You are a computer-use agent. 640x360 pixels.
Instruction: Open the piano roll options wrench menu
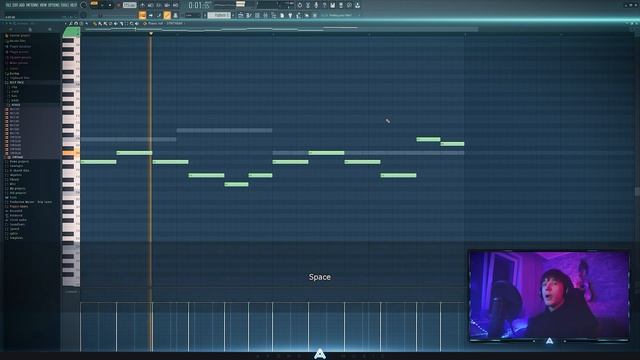point(70,23)
